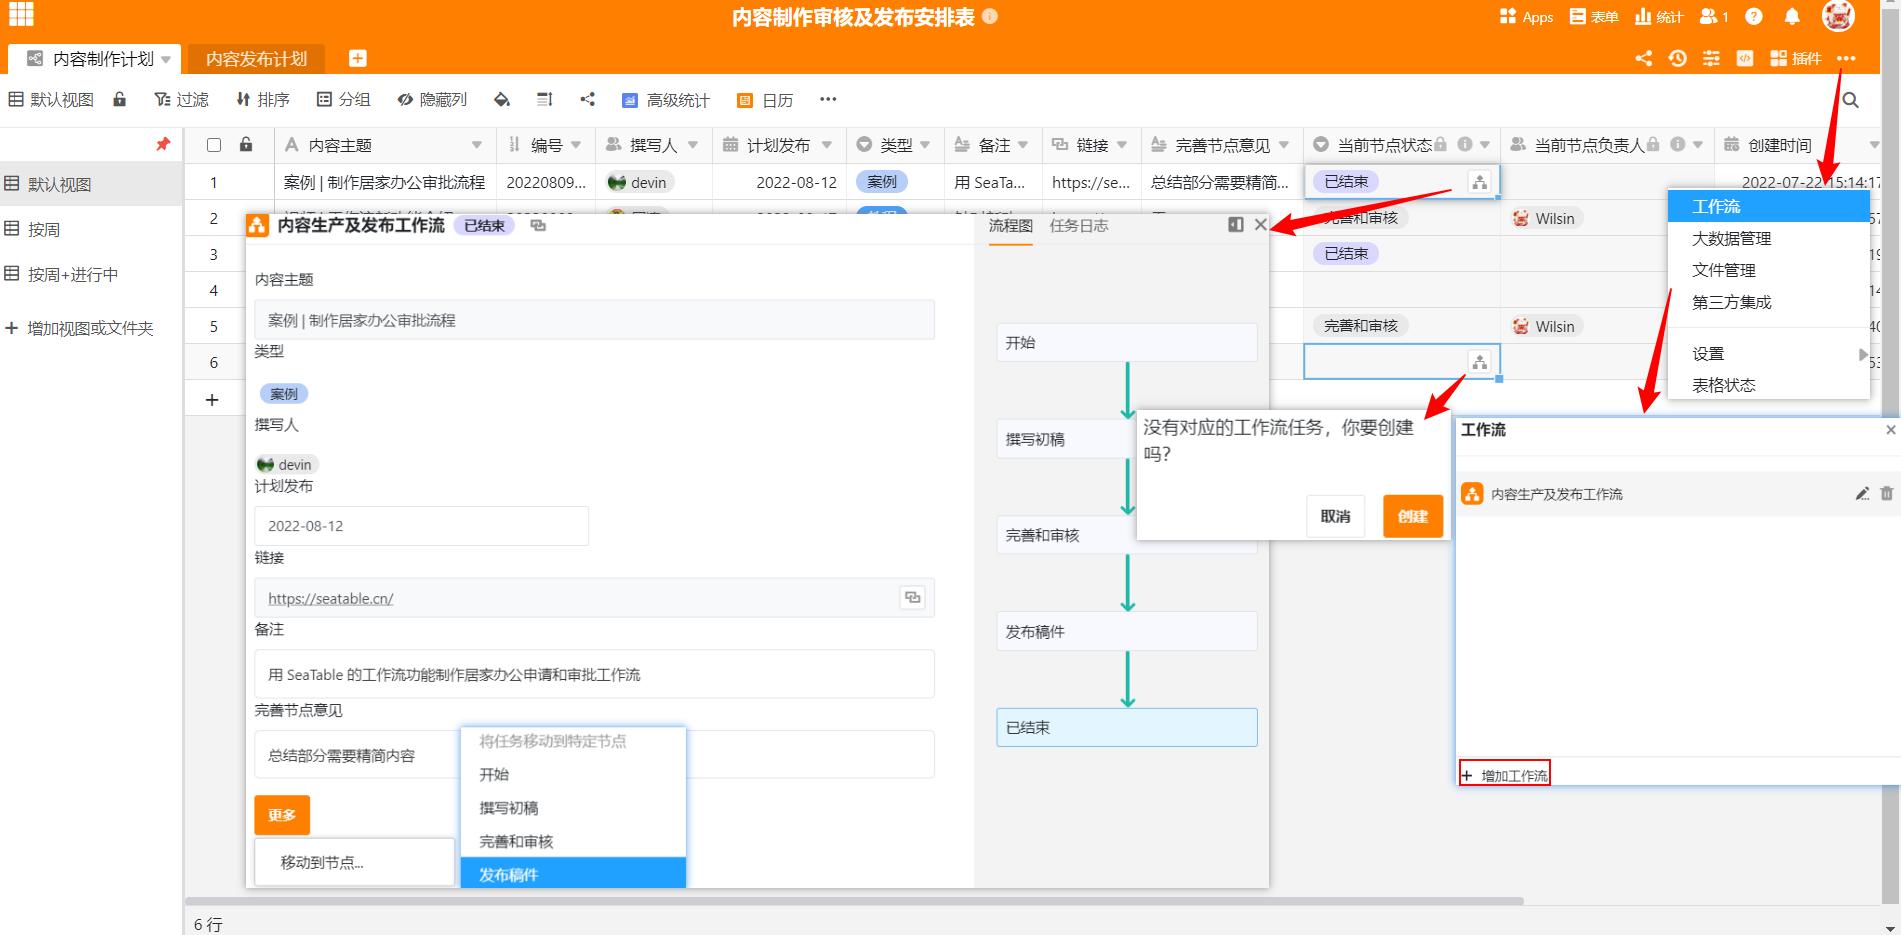Click 增加工作流 at the panel bottom
Image resolution: width=1901 pixels, height=935 pixels.
pos(1504,775)
